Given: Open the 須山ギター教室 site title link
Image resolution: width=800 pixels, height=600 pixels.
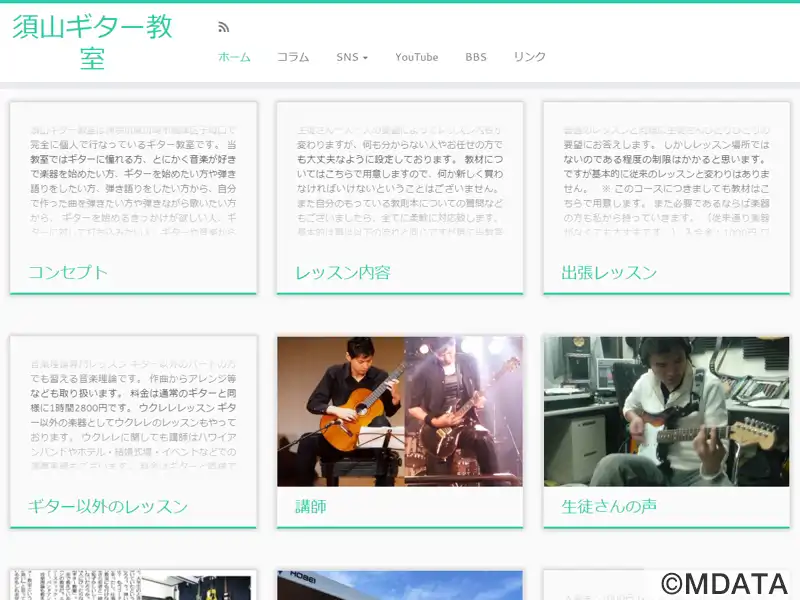Looking at the screenshot, I should click(x=92, y=42).
